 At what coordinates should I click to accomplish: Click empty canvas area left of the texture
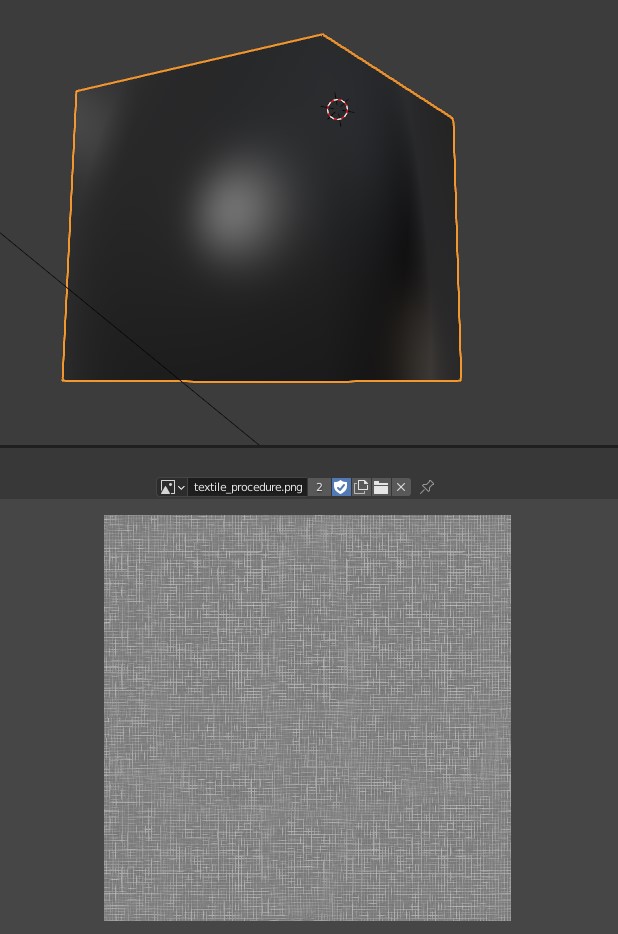[50, 717]
